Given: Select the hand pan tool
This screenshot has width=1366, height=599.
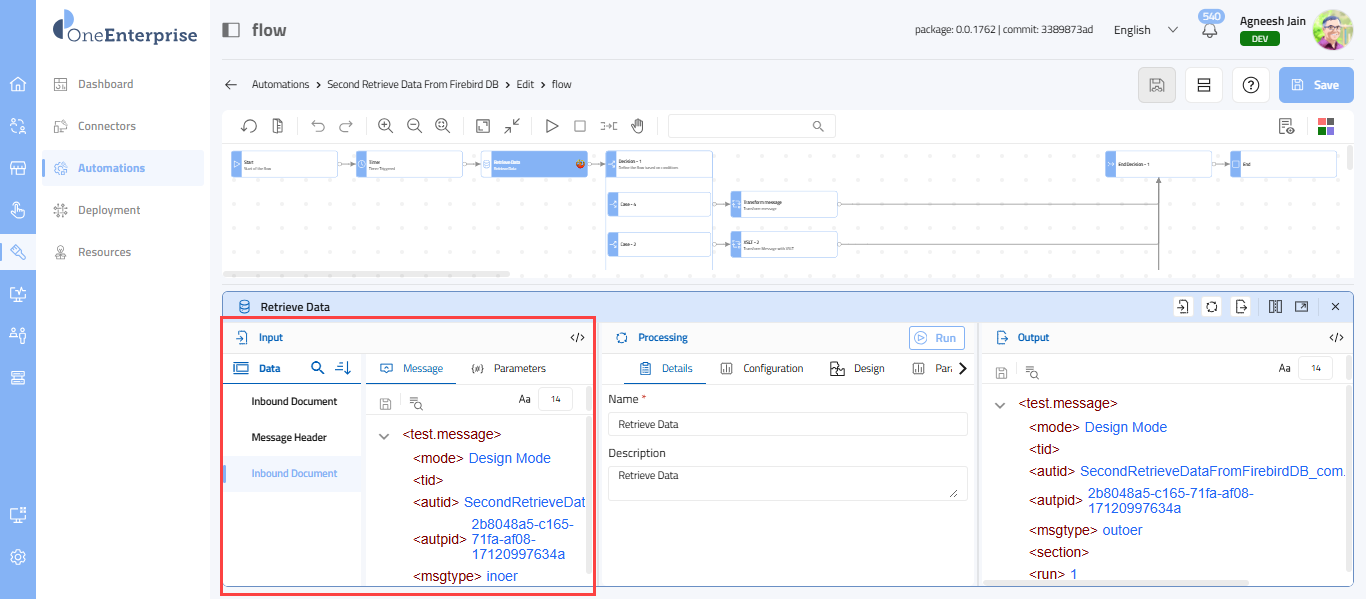Looking at the screenshot, I should [x=637, y=126].
